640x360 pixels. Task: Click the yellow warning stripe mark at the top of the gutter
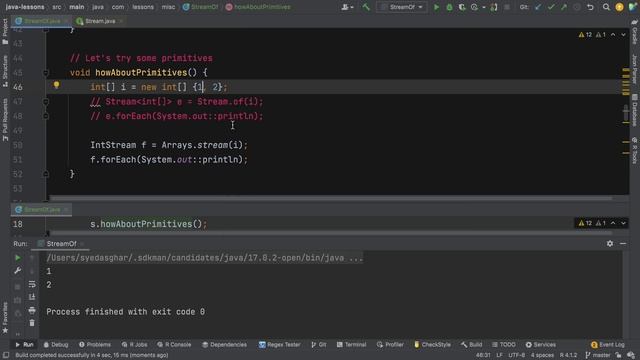pos(626,70)
